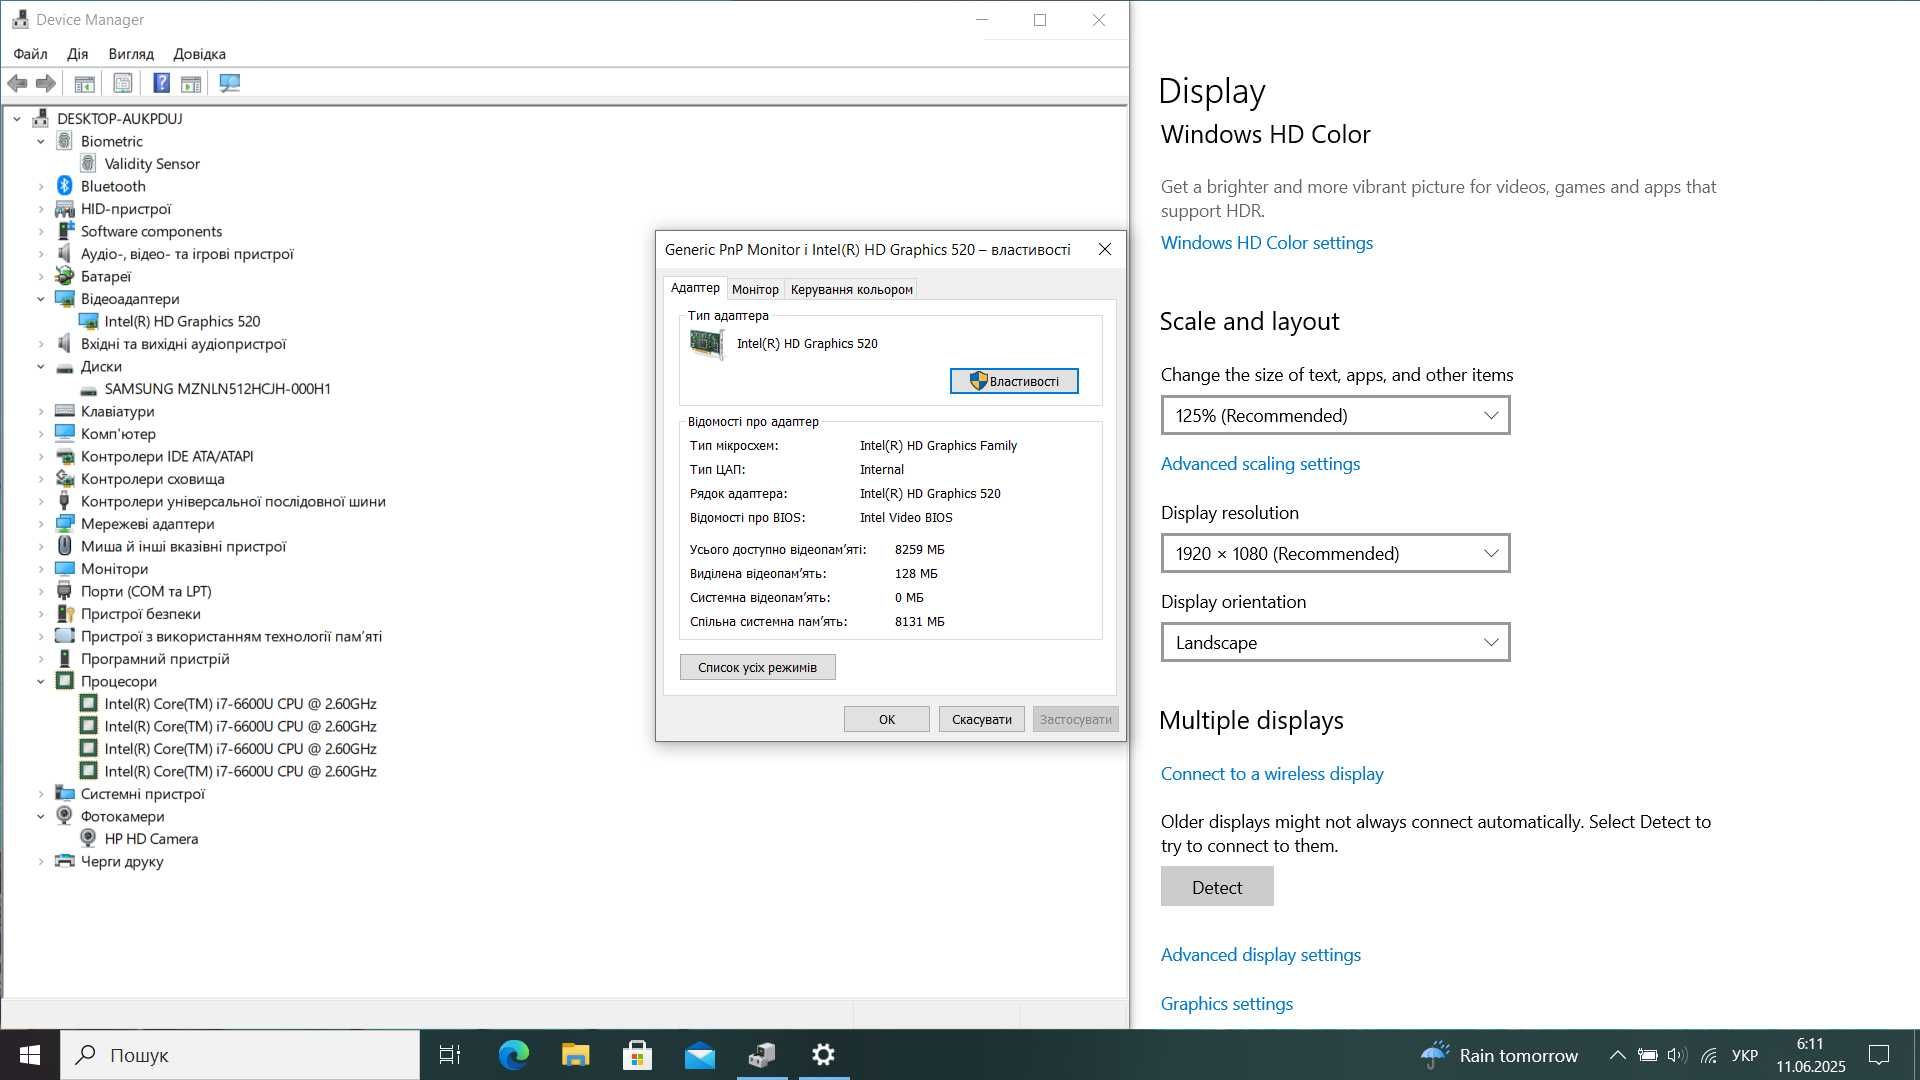The image size is (1920, 1080).
Task: Open the 125% scaling dropdown
Action: click(1335, 415)
